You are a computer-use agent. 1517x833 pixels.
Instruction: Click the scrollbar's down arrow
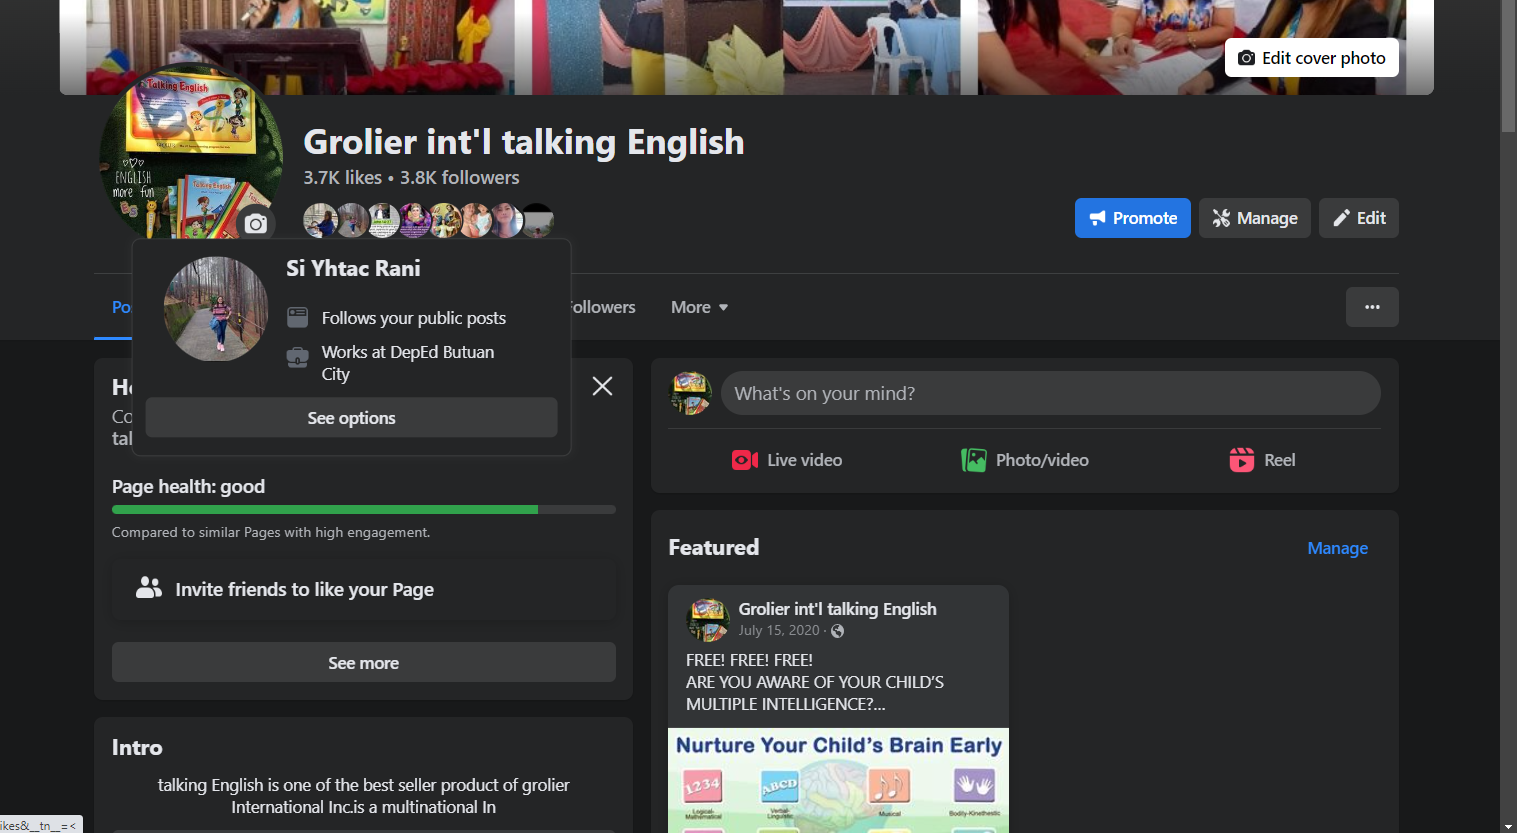click(x=1508, y=825)
